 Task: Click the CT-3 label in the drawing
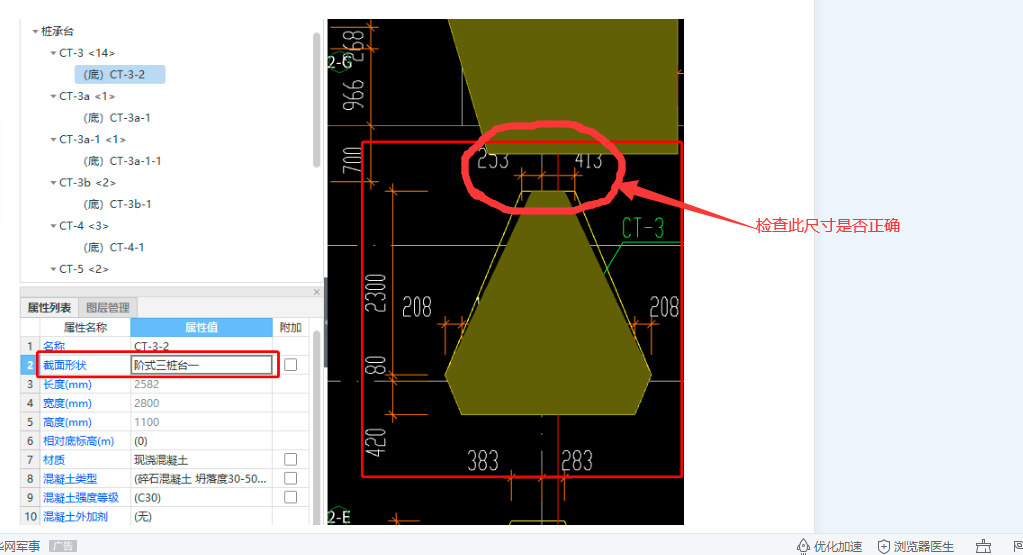point(643,228)
